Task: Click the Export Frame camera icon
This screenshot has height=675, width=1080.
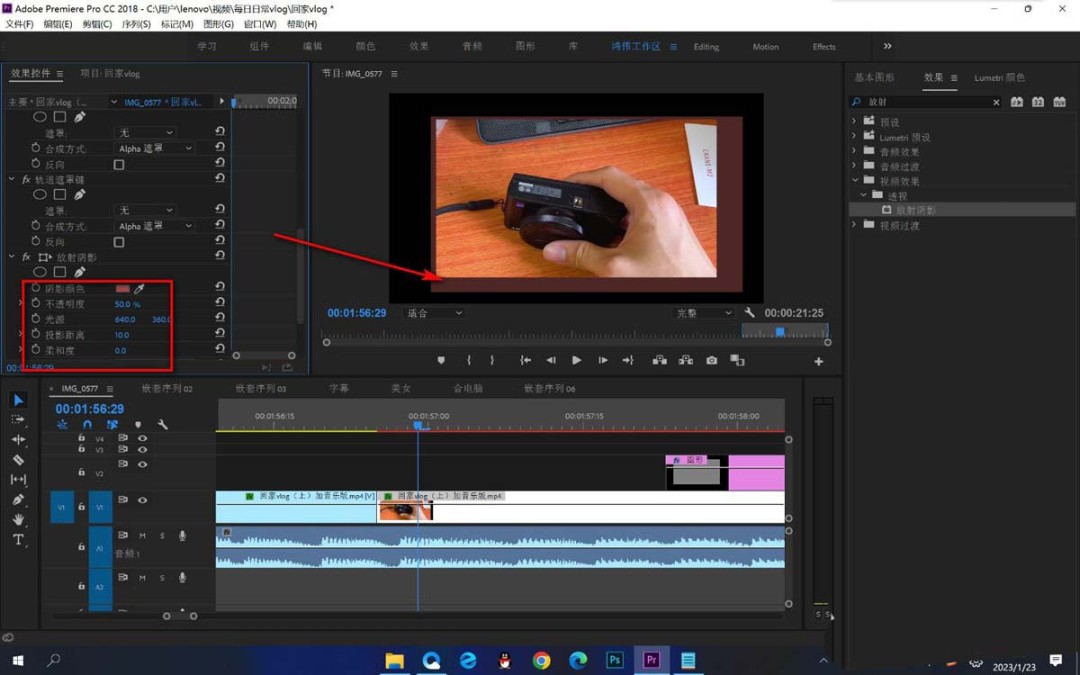Action: 712,360
